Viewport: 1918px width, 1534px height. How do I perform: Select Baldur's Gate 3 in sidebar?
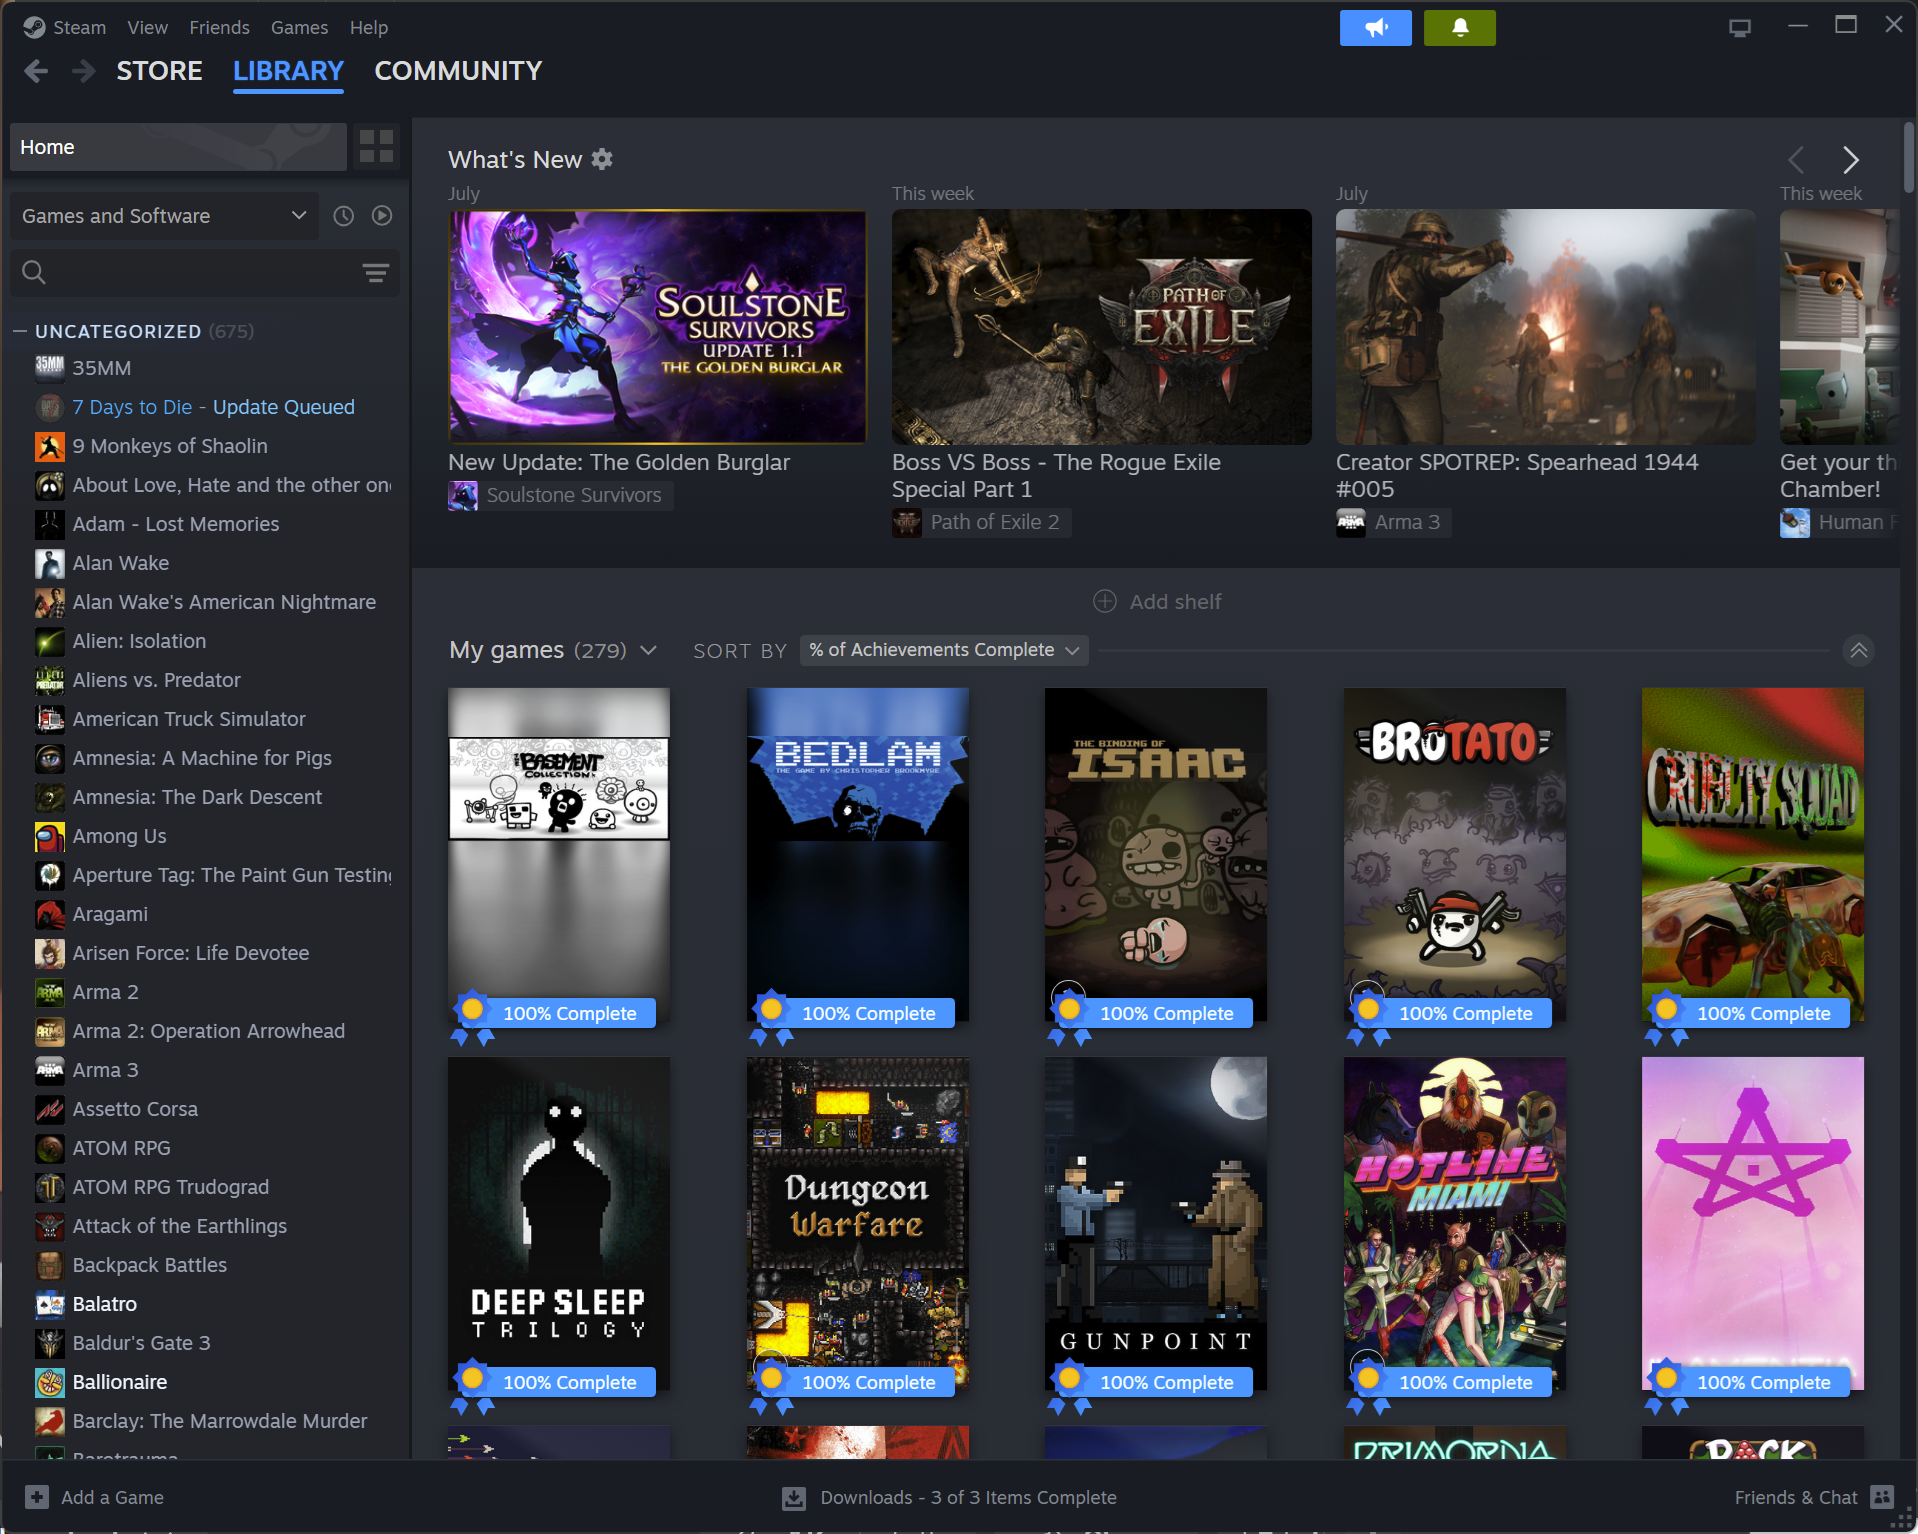pyautogui.click(x=141, y=1343)
